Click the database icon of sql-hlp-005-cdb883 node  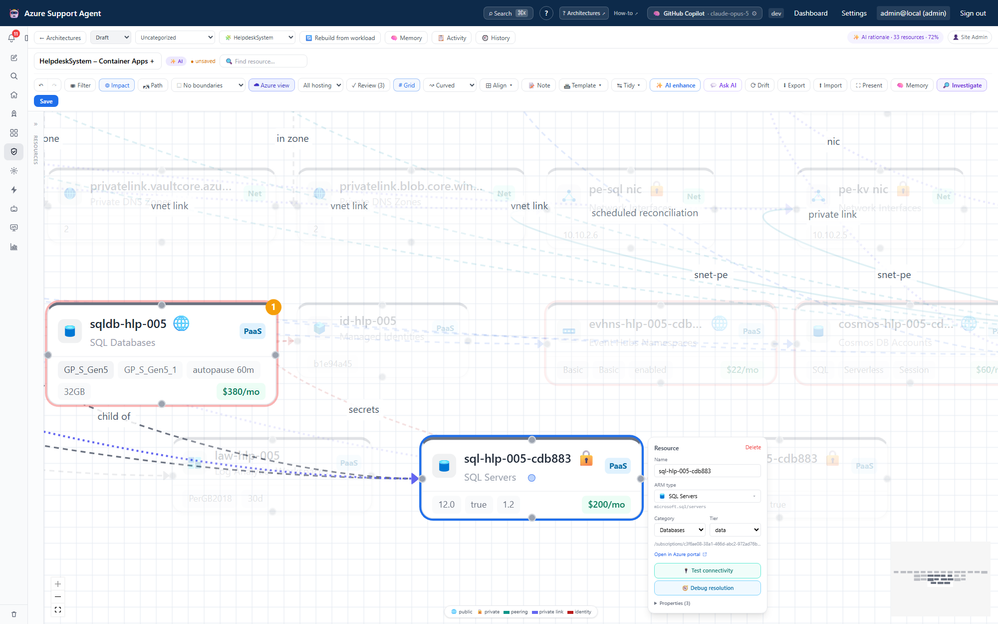tap(444, 466)
